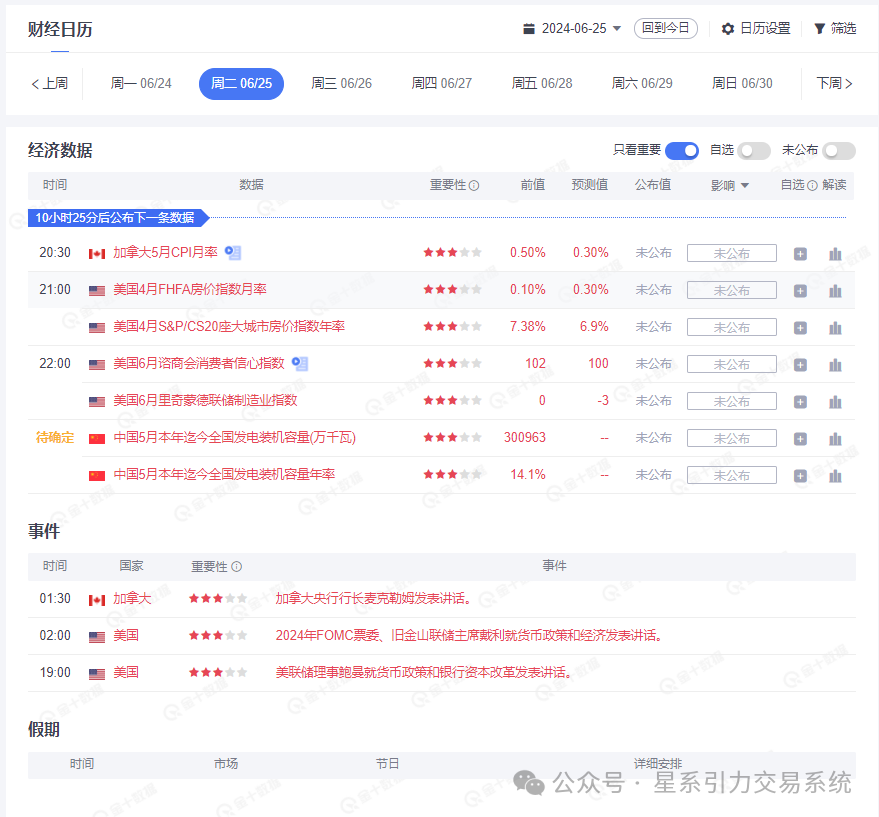This screenshot has width=879, height=817.
Task: Open chart for Canada May CPI monthly rate
Action: (x=835, y=253)
